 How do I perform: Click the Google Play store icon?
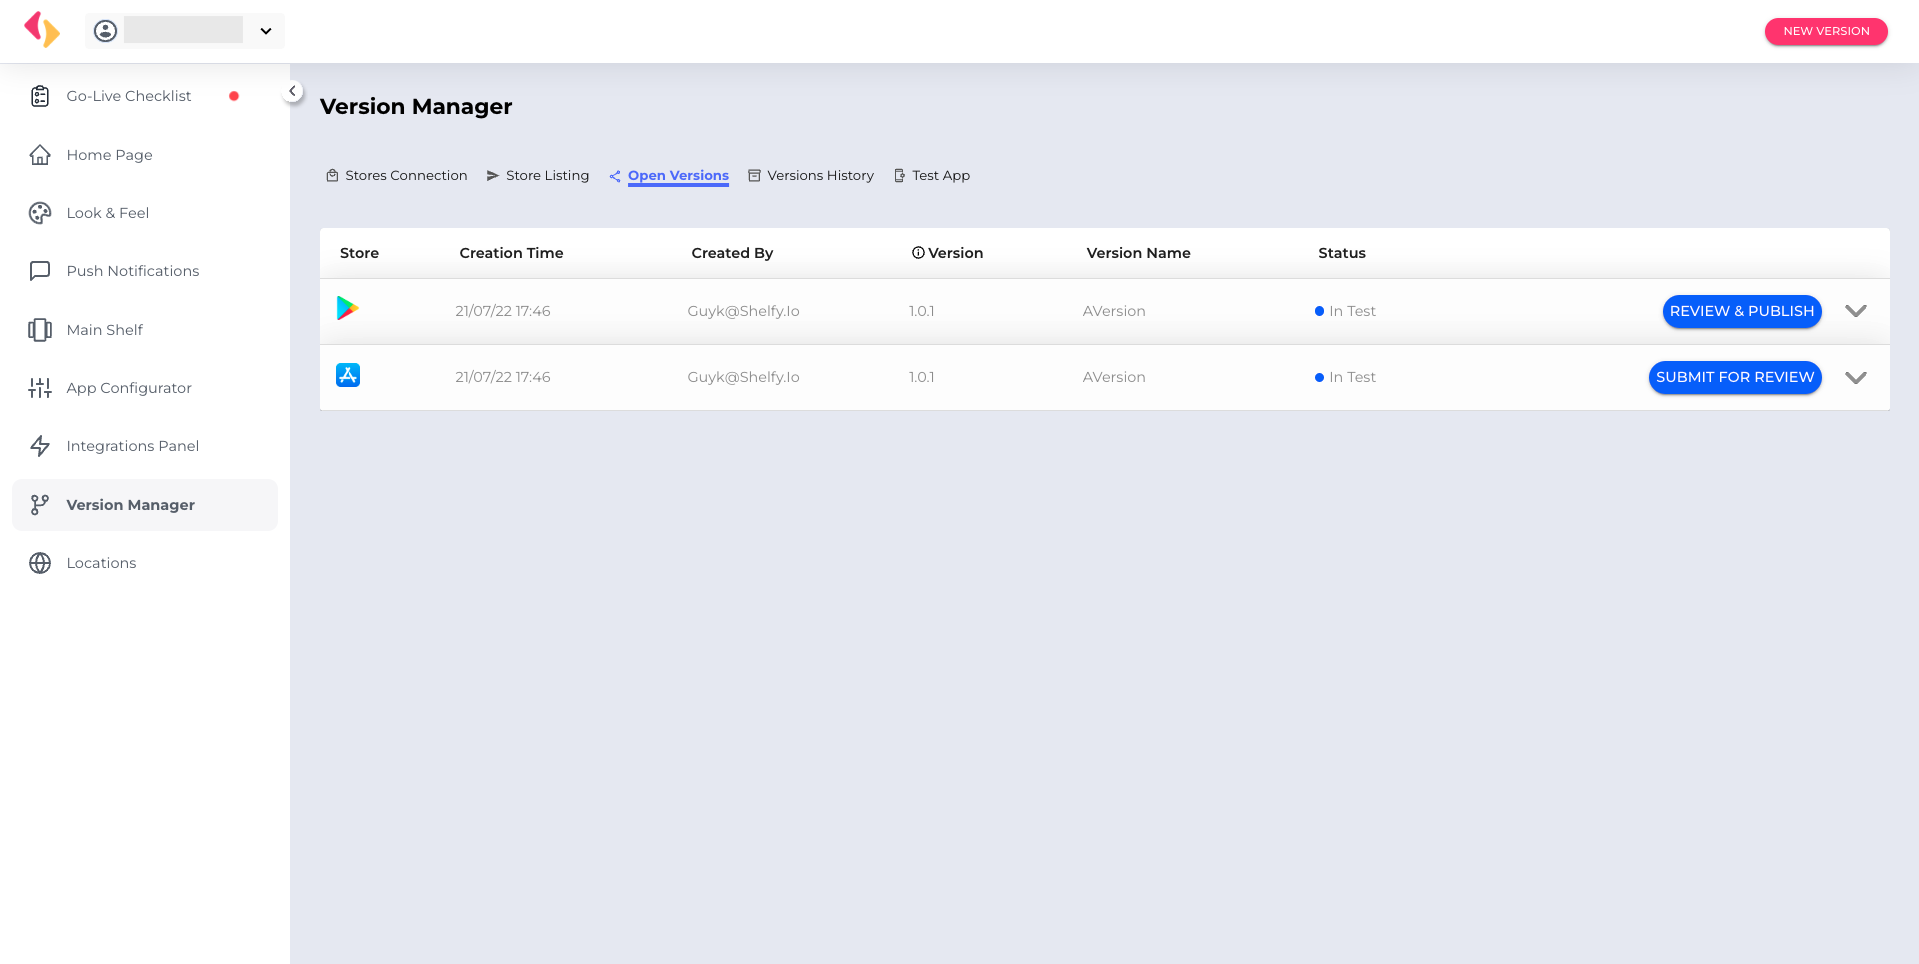point(347,309)
